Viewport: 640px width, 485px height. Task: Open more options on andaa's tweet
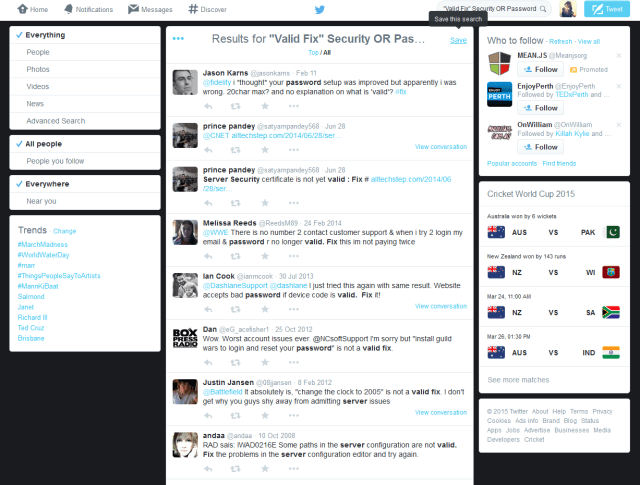[x=294, y=469]
